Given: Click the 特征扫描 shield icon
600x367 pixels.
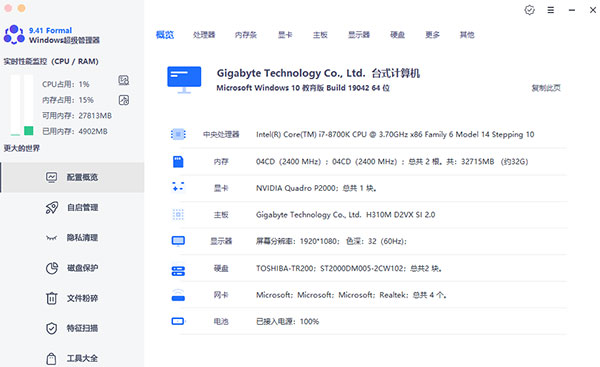Looking at the screenshot, I should click(x=52, y=328).
